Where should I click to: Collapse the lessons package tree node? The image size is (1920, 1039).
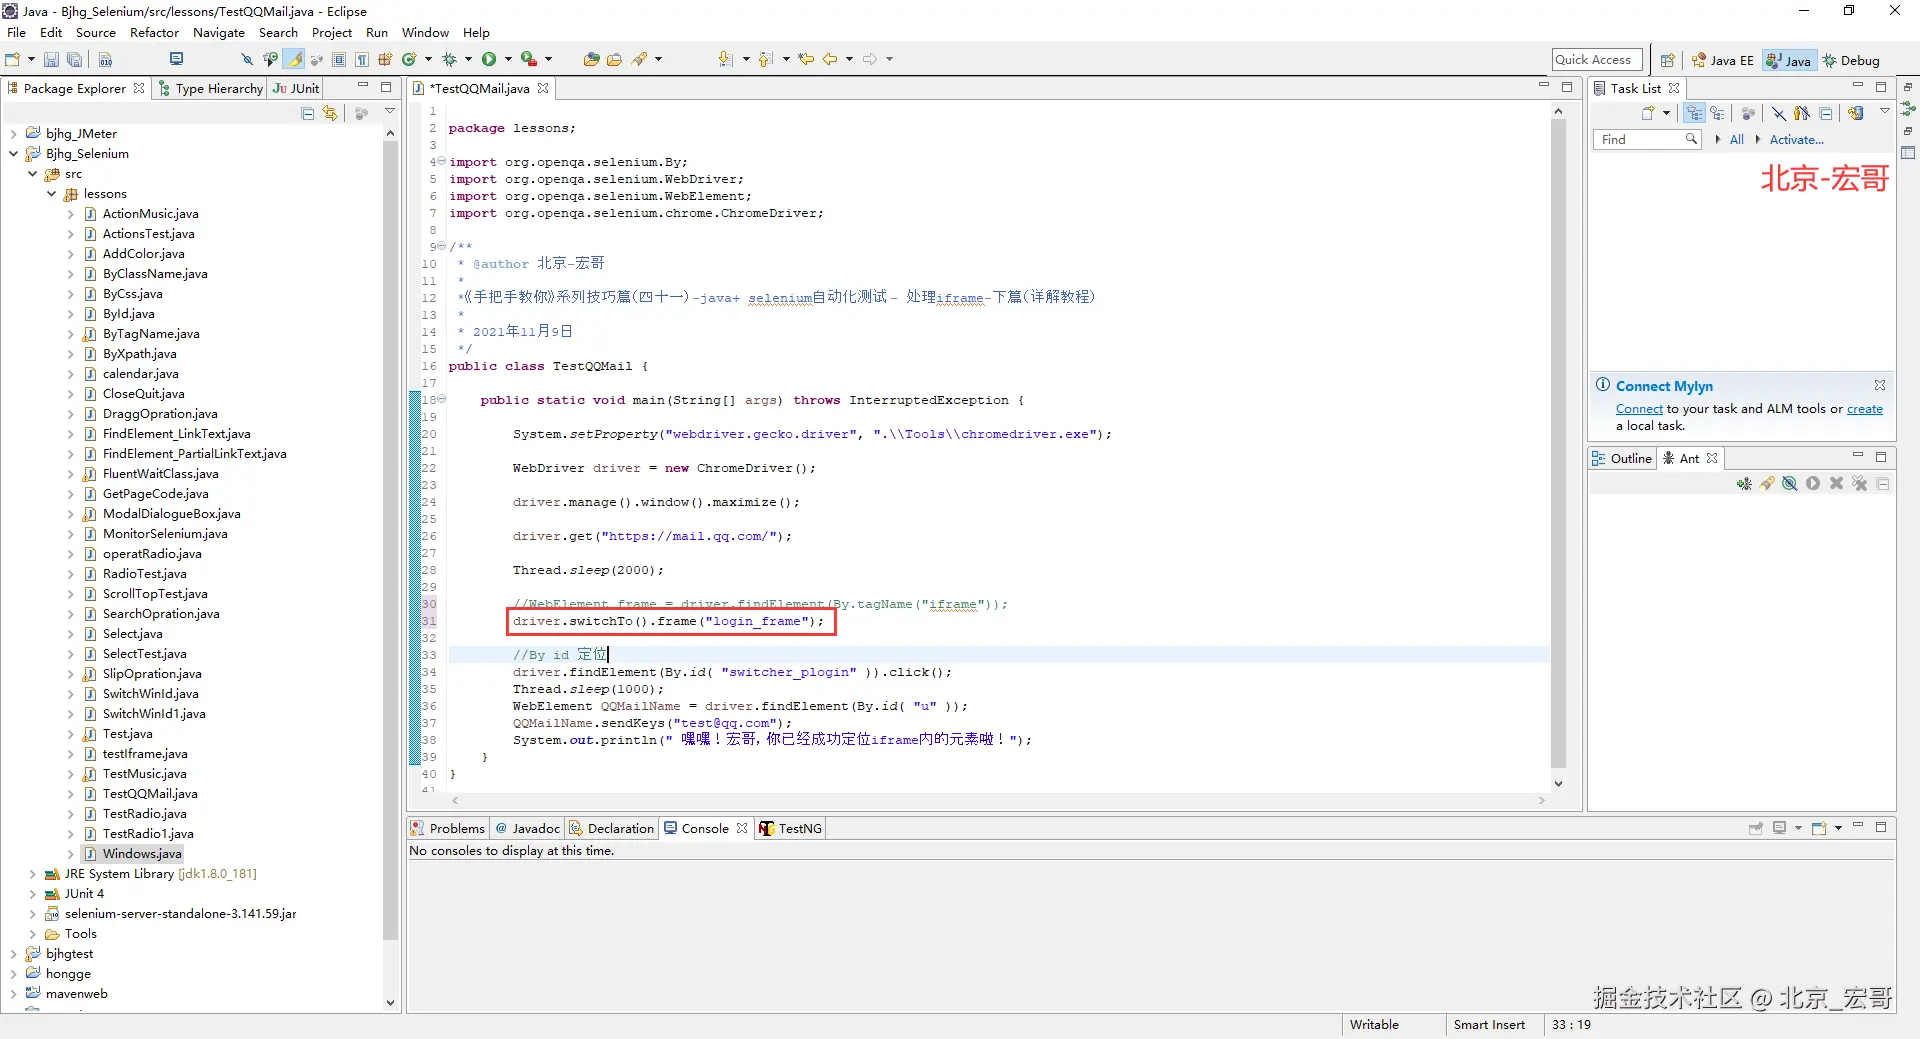[52, 194]
